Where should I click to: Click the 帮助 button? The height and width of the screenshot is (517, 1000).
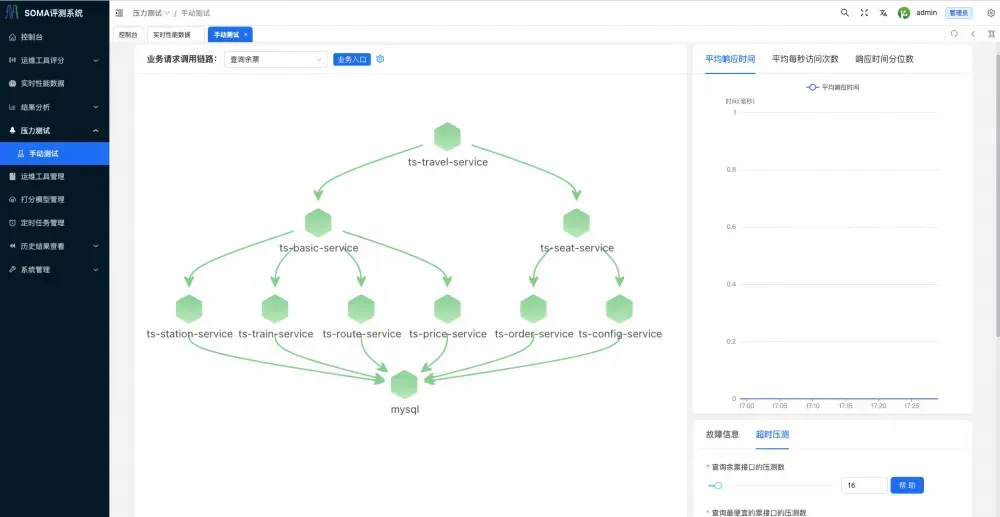(907, 485)
